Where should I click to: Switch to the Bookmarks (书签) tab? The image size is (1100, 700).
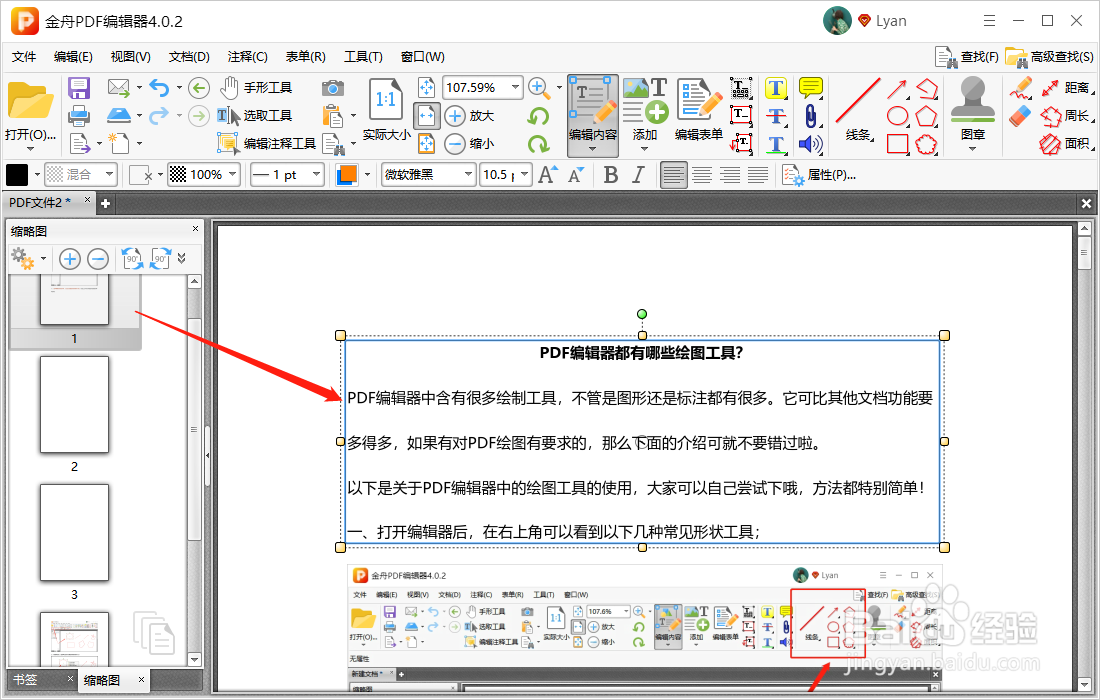pyautogui.click(x=25, y=680)
